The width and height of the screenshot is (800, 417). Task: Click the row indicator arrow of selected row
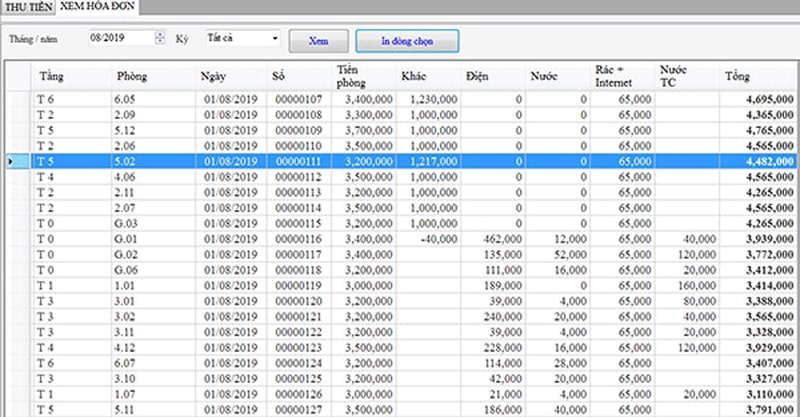(x=11, y=162)
